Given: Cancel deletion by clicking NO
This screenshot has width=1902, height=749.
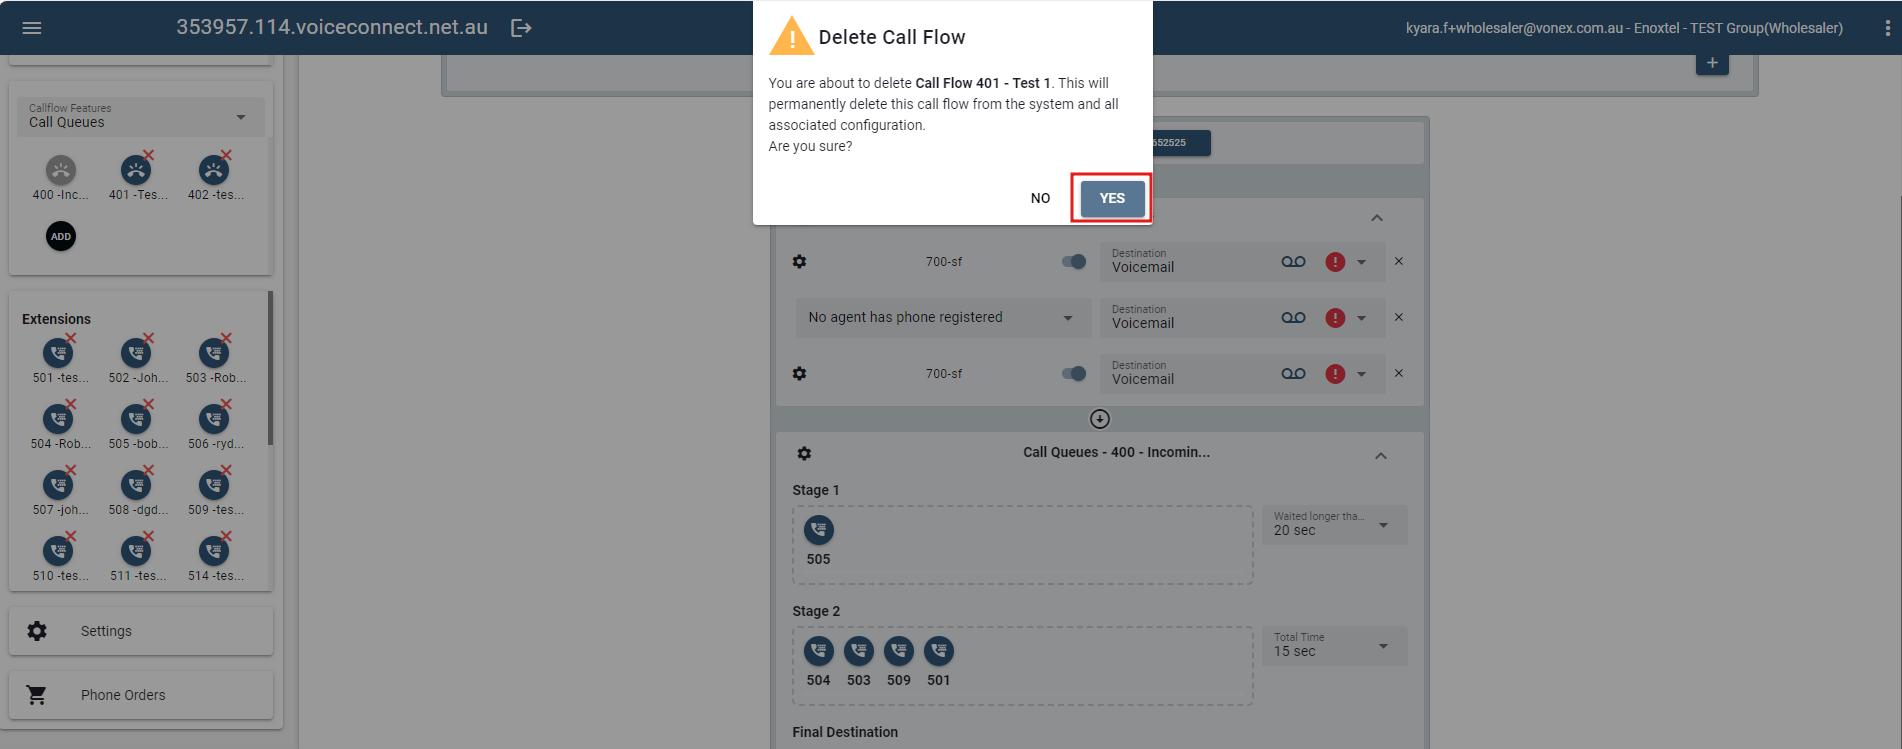Looking at the screenshot, I should tap(1040, 198).
